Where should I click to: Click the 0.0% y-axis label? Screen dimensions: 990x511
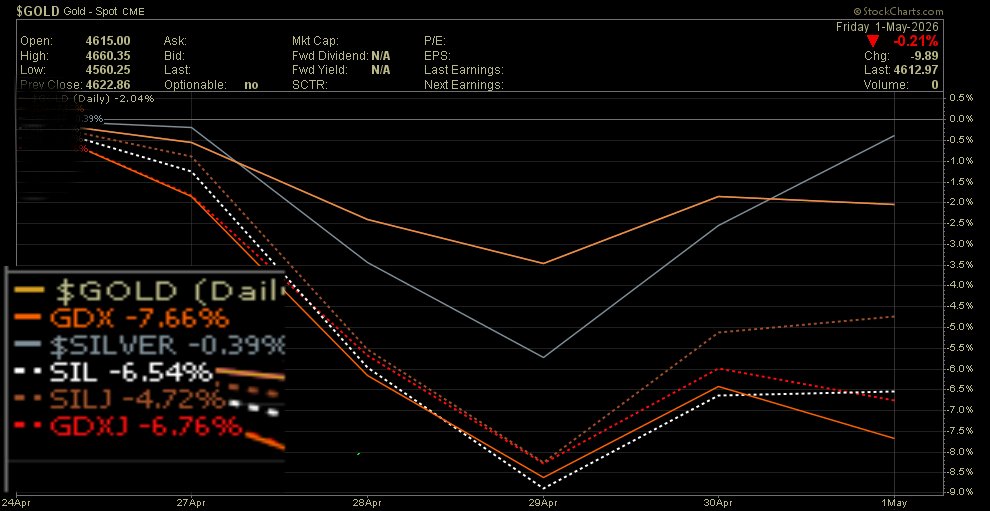962,119
